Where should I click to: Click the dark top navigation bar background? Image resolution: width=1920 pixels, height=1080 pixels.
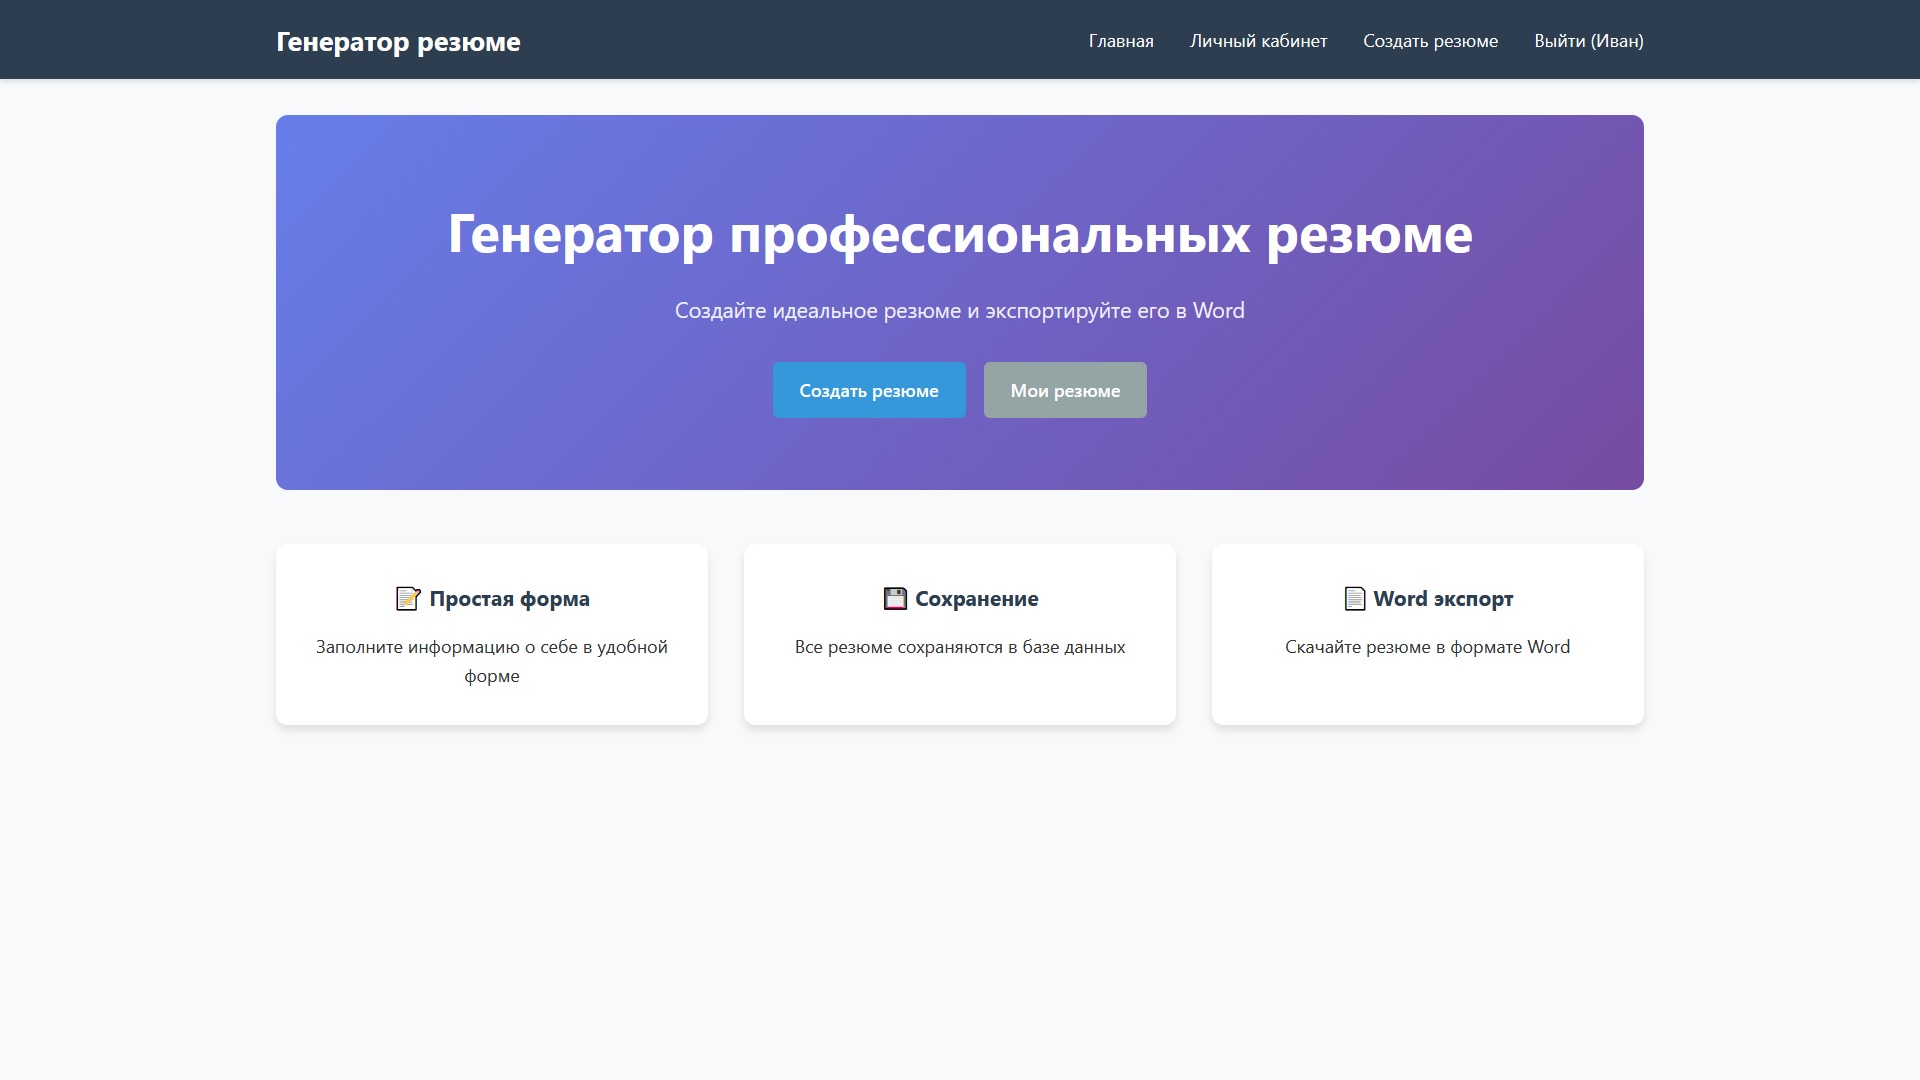click(800, 40)
